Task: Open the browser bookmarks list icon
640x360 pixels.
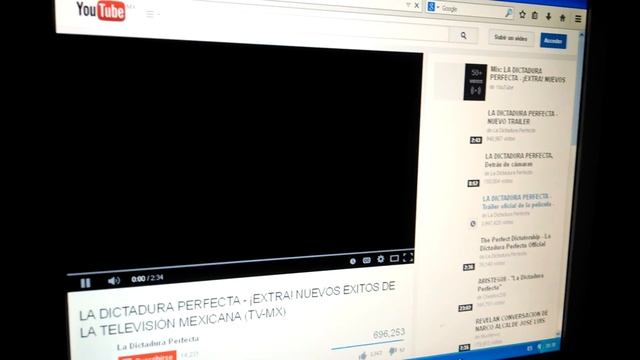Action: pos(535,16)
